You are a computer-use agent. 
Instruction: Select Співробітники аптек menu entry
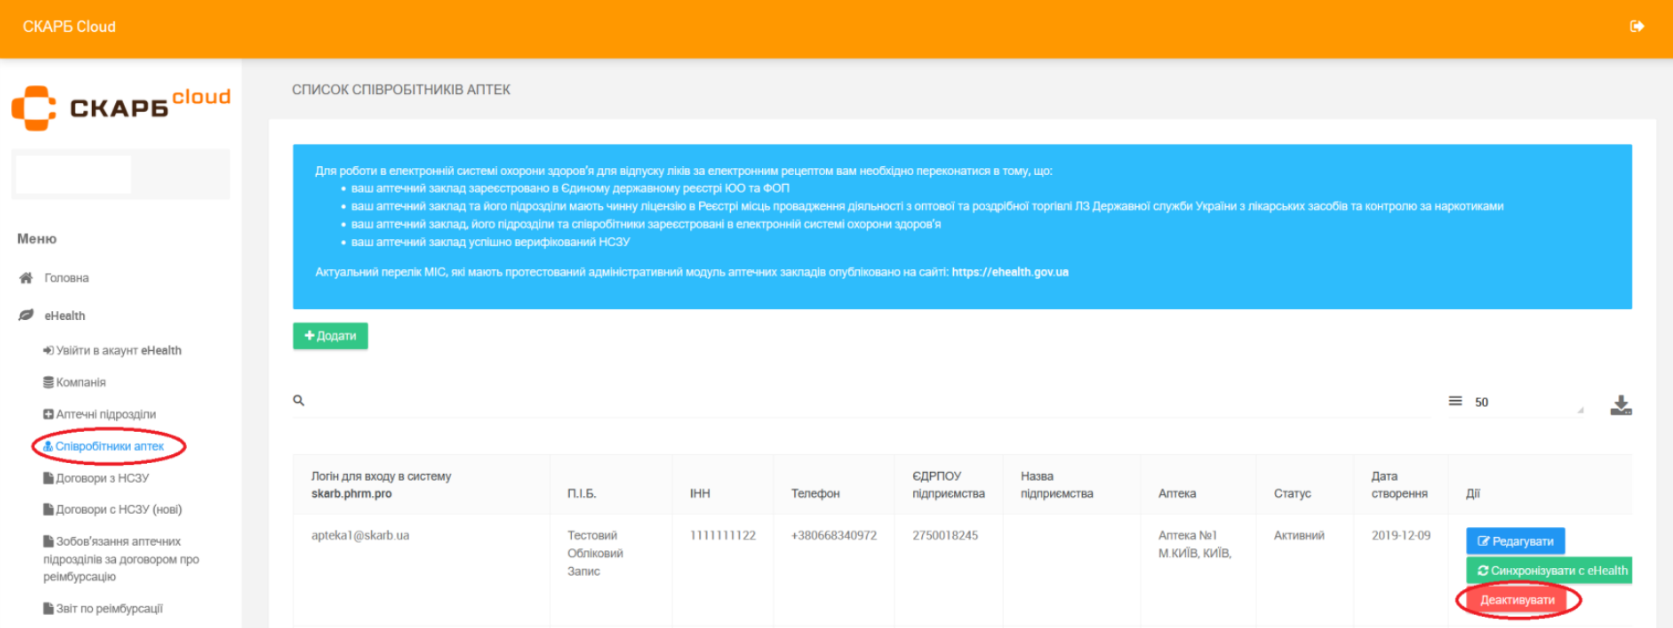(103, 446)
